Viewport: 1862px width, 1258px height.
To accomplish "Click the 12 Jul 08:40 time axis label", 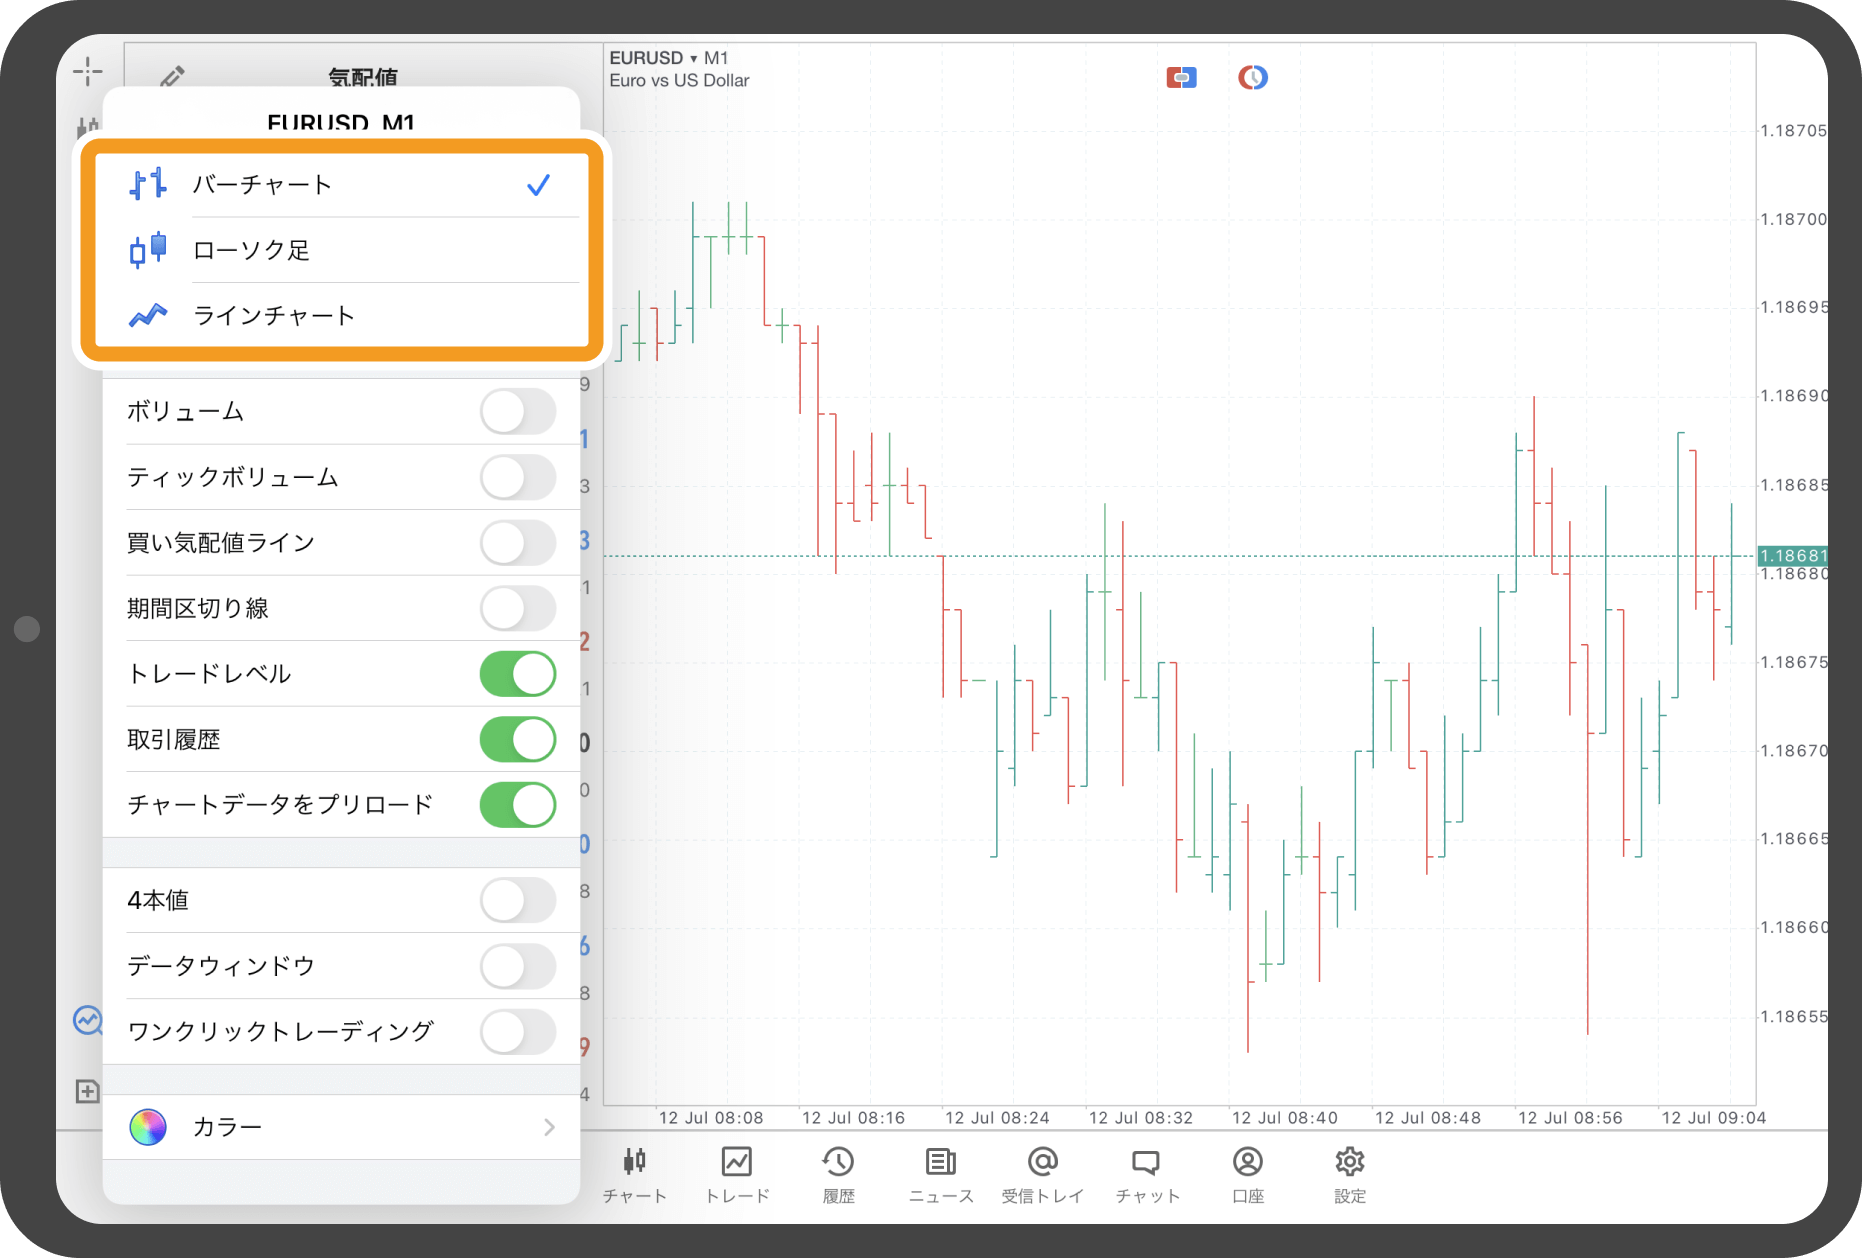I will 1284,1118.
